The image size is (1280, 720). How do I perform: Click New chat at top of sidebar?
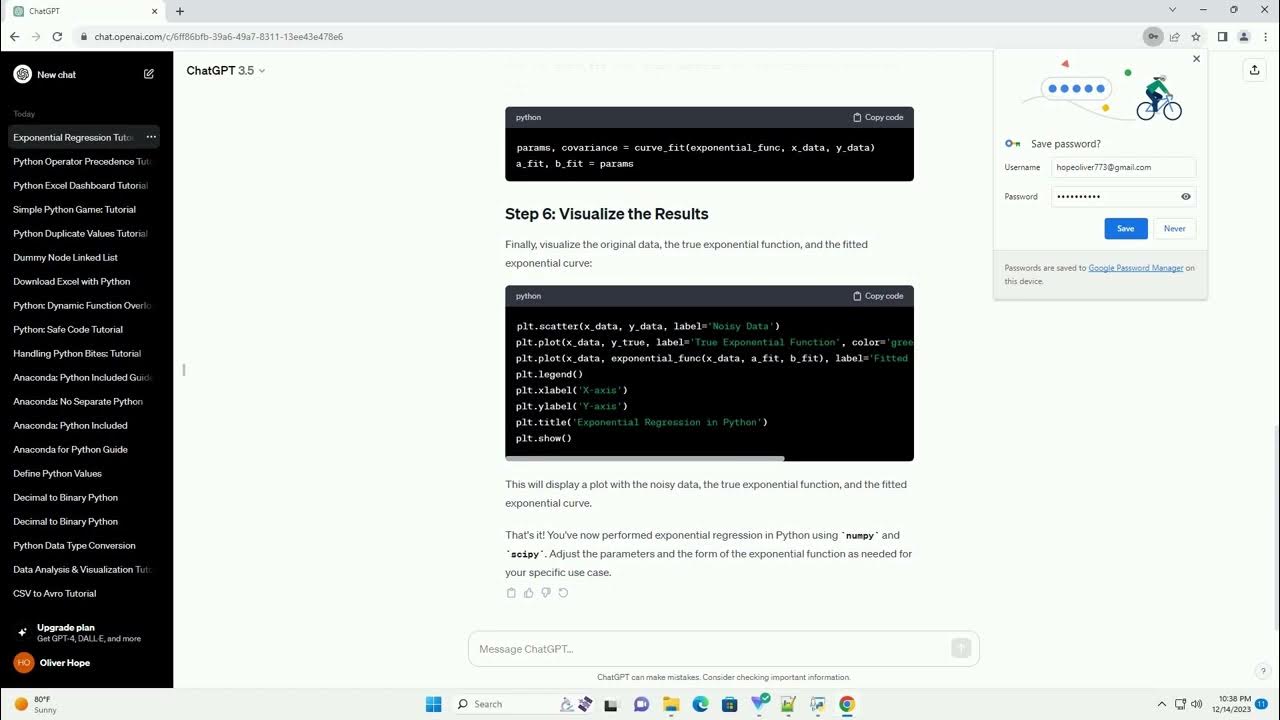click(x=82, y=74)
